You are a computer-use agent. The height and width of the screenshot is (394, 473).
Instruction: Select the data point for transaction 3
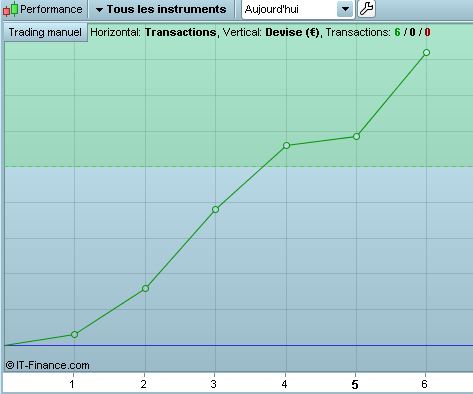coord(215,209)
